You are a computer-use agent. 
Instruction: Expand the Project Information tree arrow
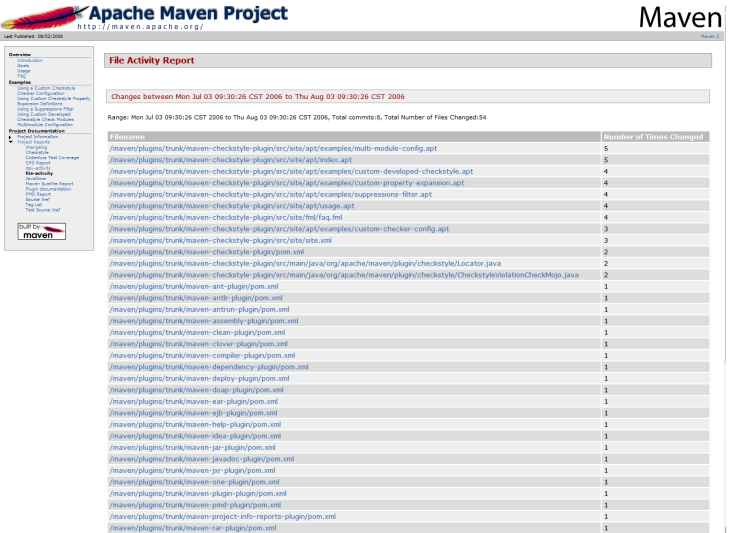pyautogui.click(x=11, y=137)
